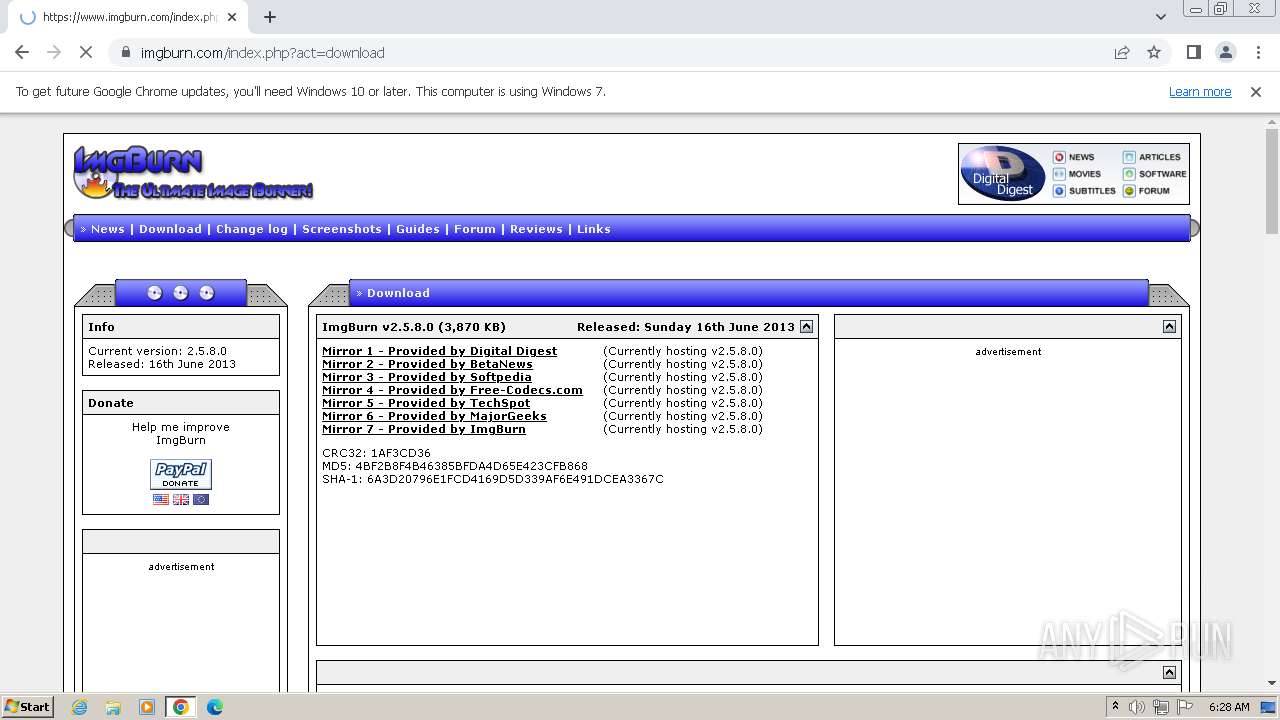This screenshot has height=720, width=1280.
Task: Dismiss the Chrome update notification bar
Action: [1256, 92]
